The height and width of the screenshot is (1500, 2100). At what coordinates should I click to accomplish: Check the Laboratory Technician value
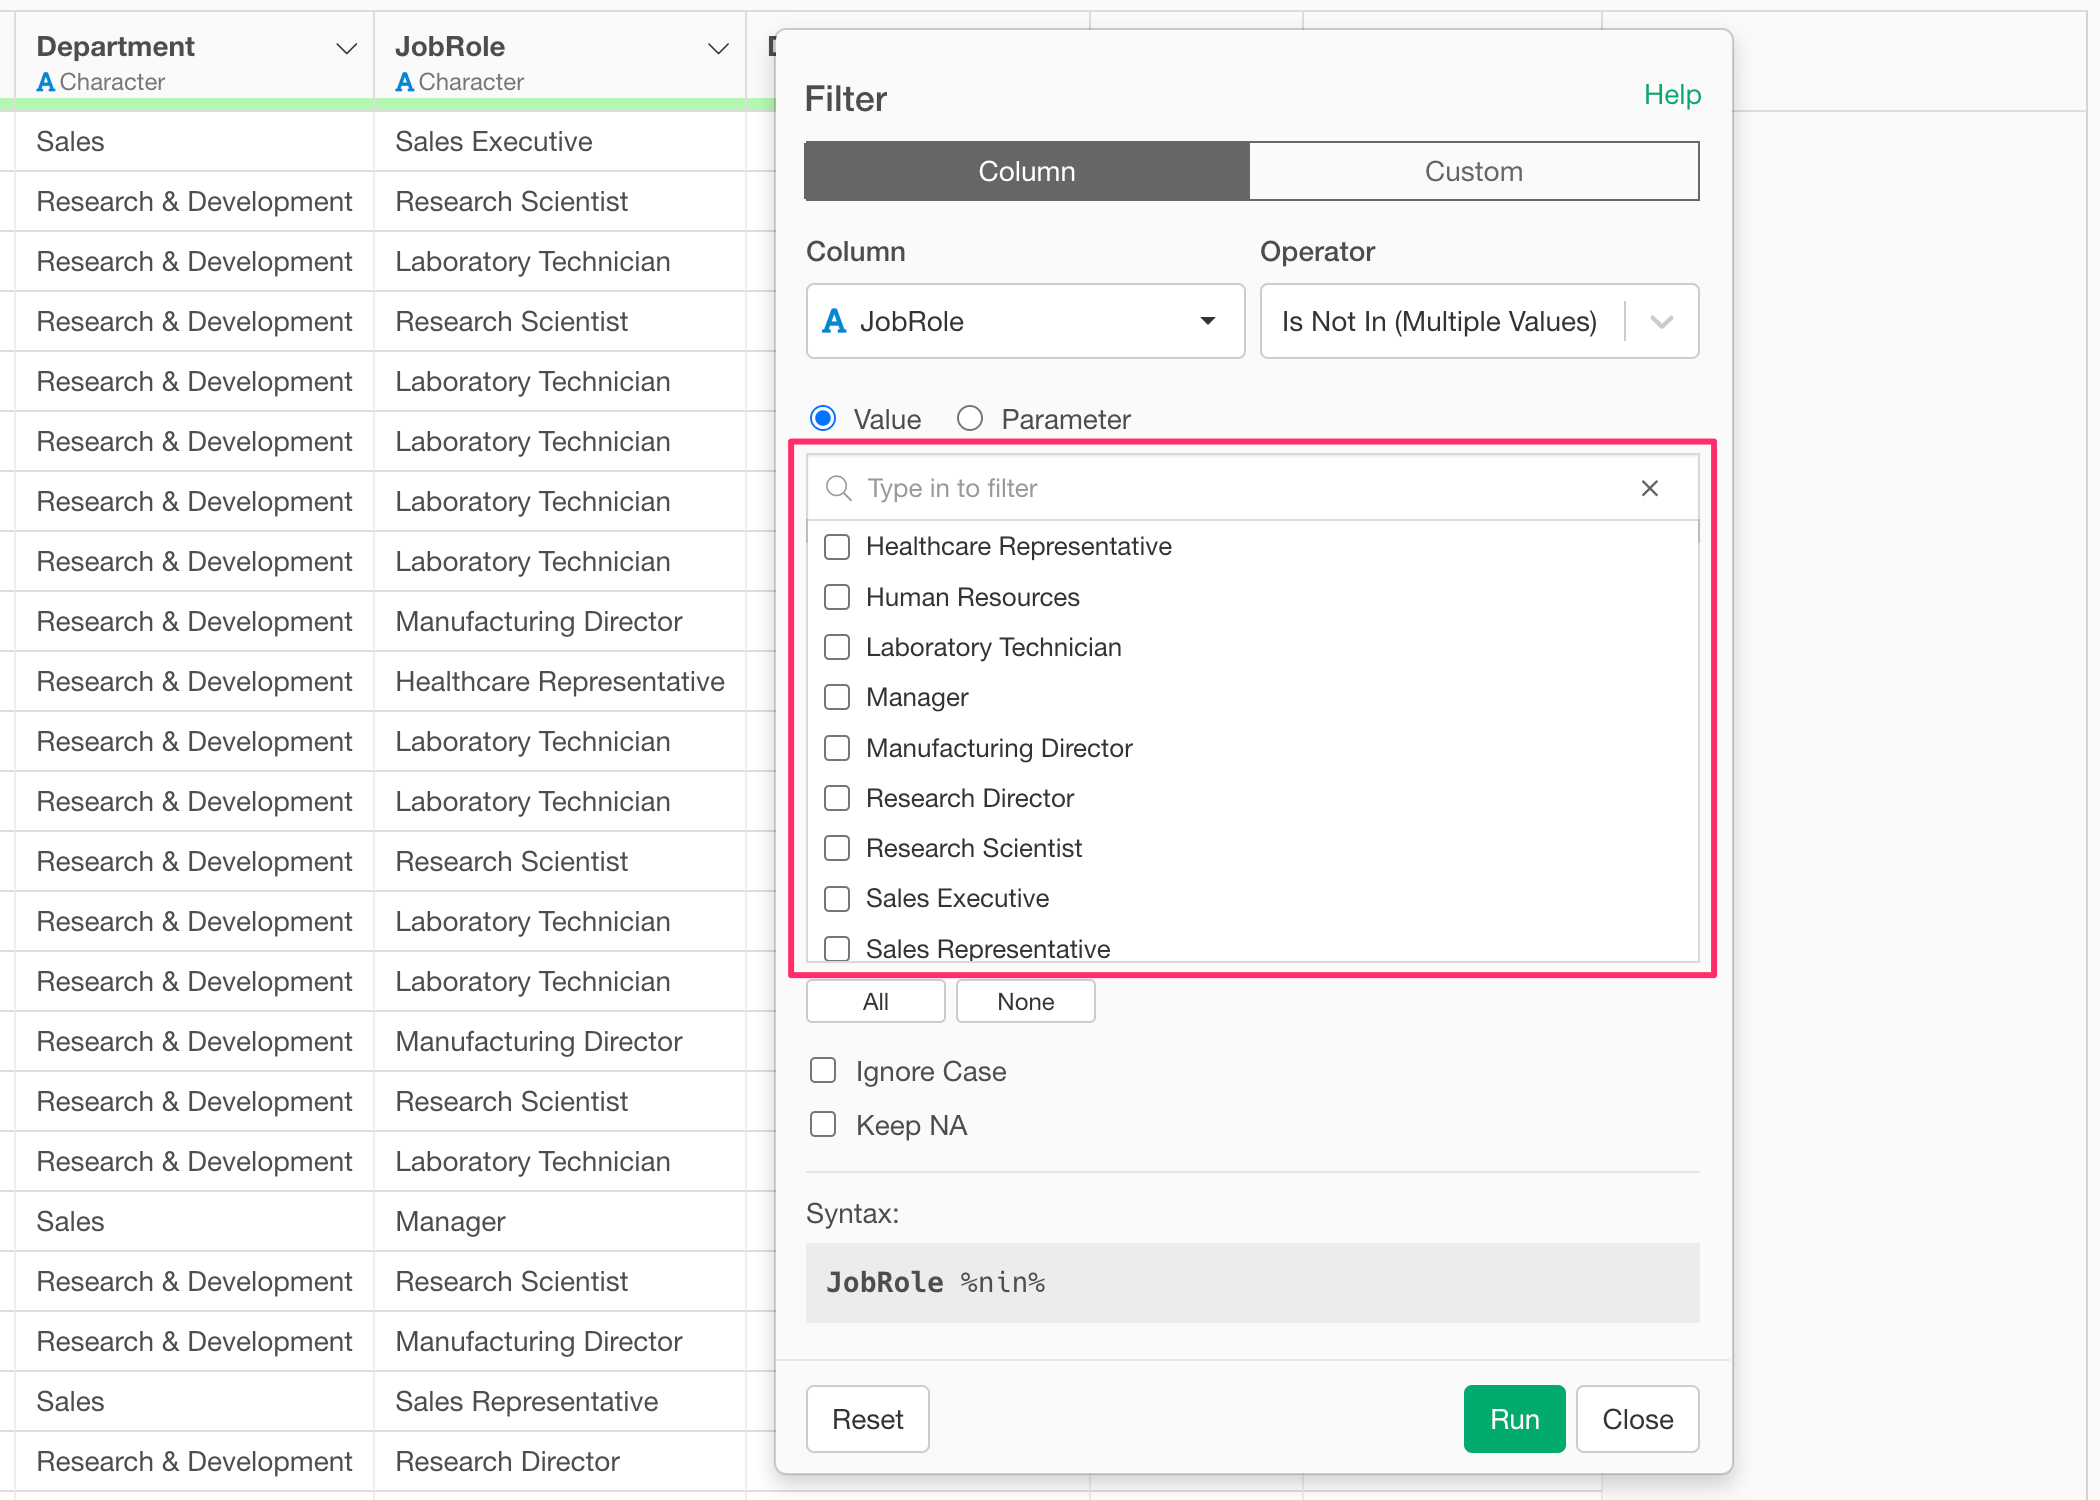pos(837,647)
